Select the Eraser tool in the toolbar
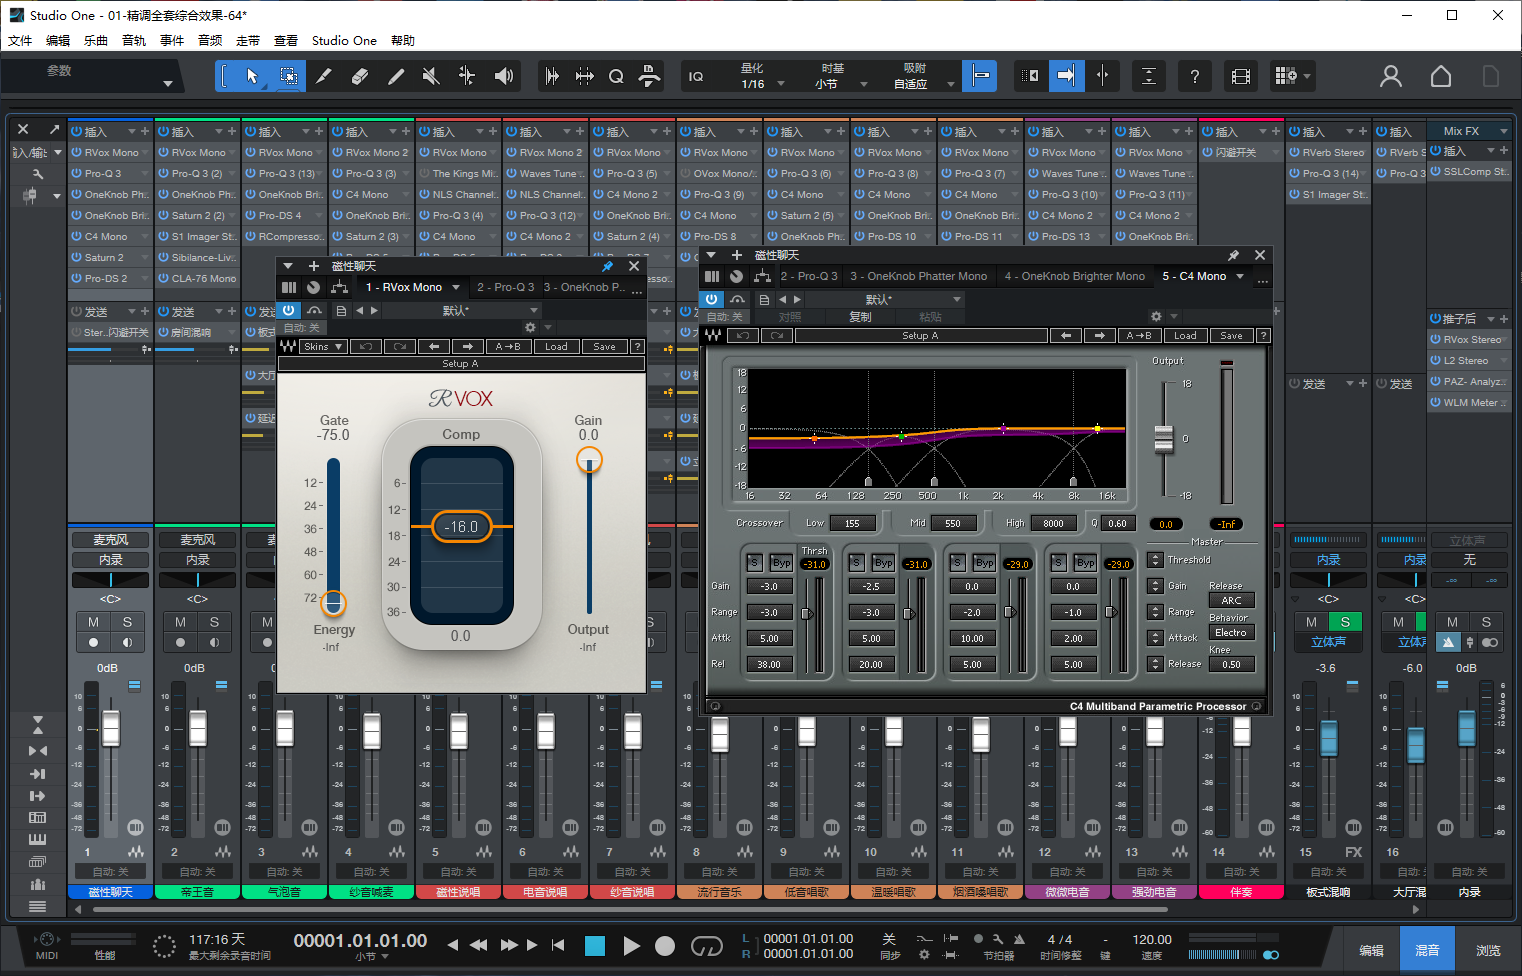This screenshot has height=976, width=1522. 360,76
